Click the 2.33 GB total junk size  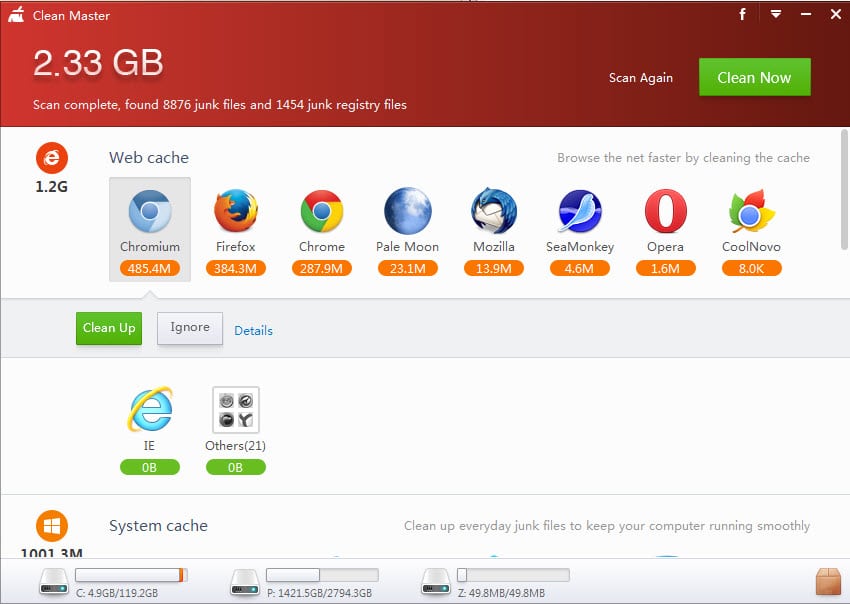[x=98, y=62]
